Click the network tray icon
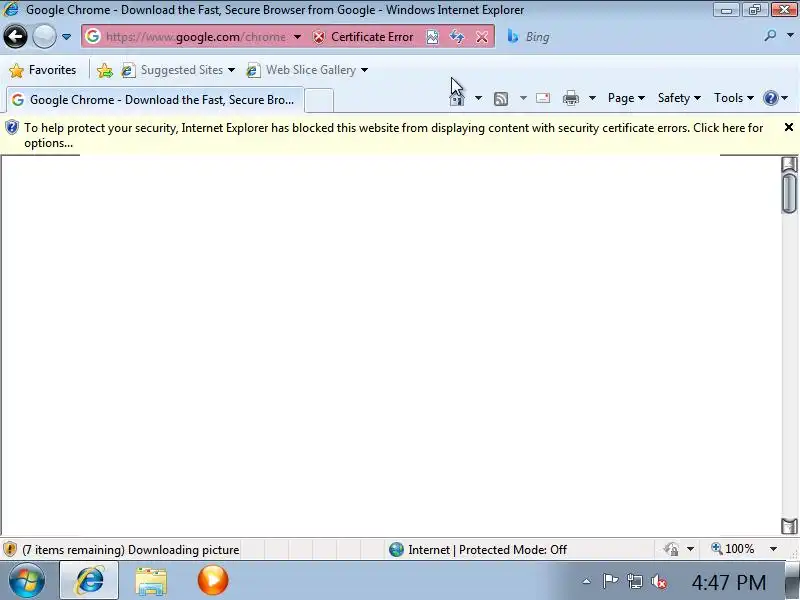Screen dimensions: 800x600 [635, 581]
